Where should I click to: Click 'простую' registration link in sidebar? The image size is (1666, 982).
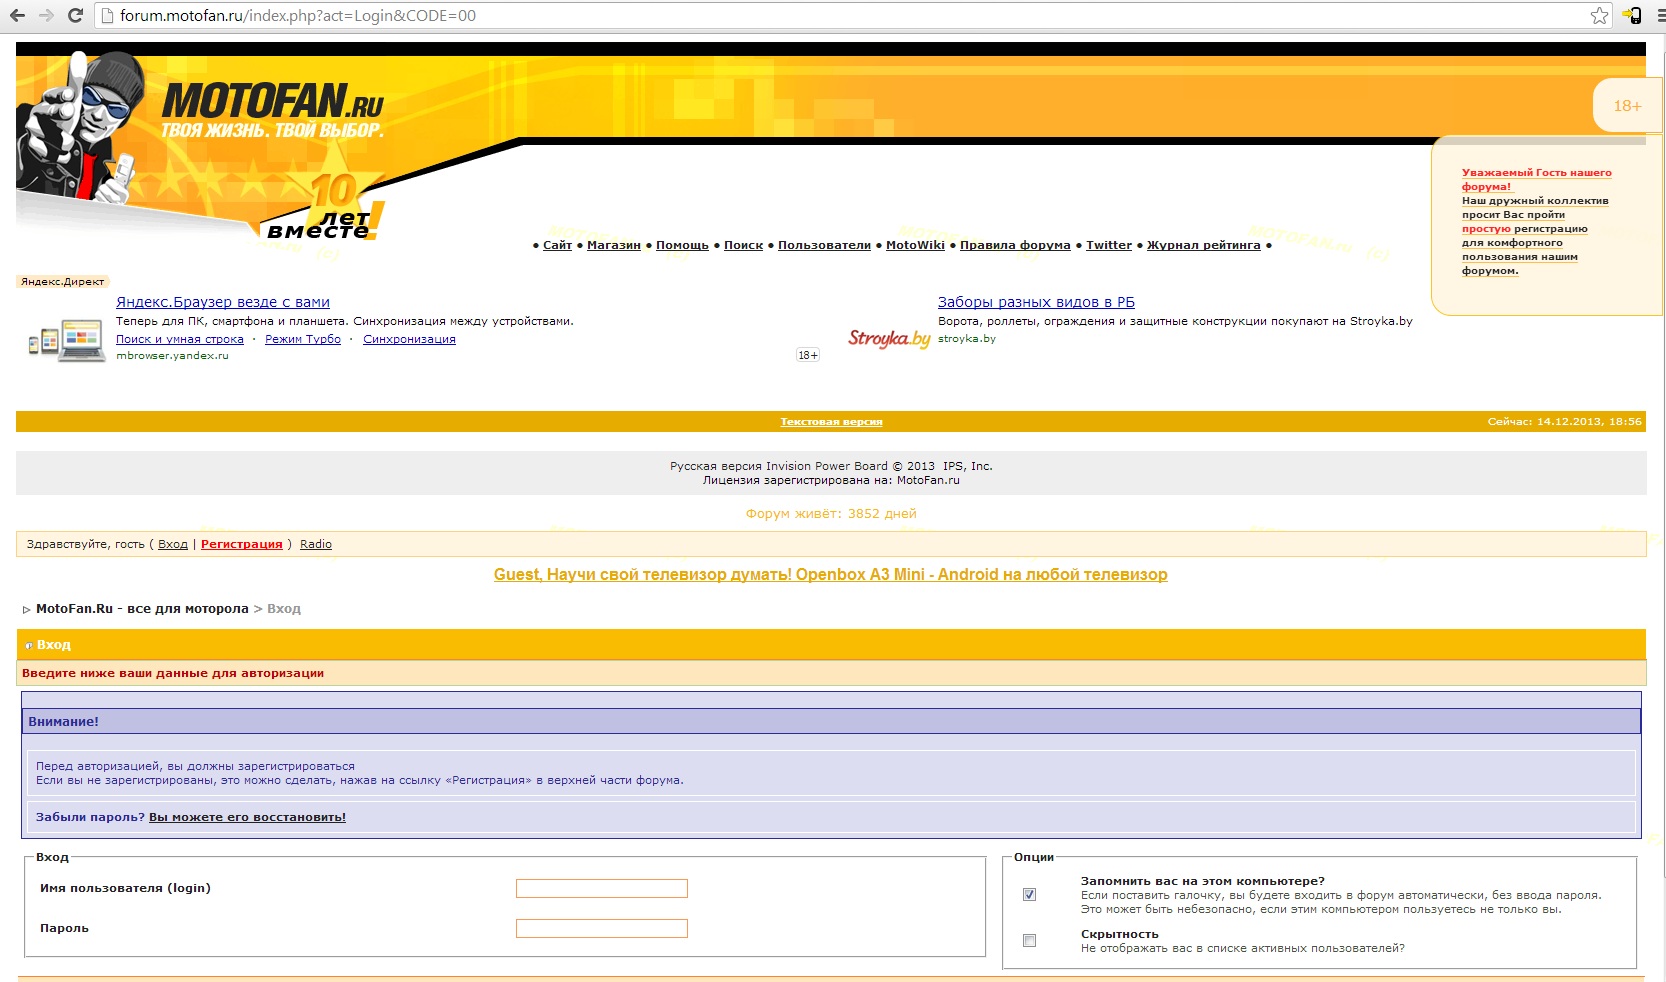(x=1486, y=229)
